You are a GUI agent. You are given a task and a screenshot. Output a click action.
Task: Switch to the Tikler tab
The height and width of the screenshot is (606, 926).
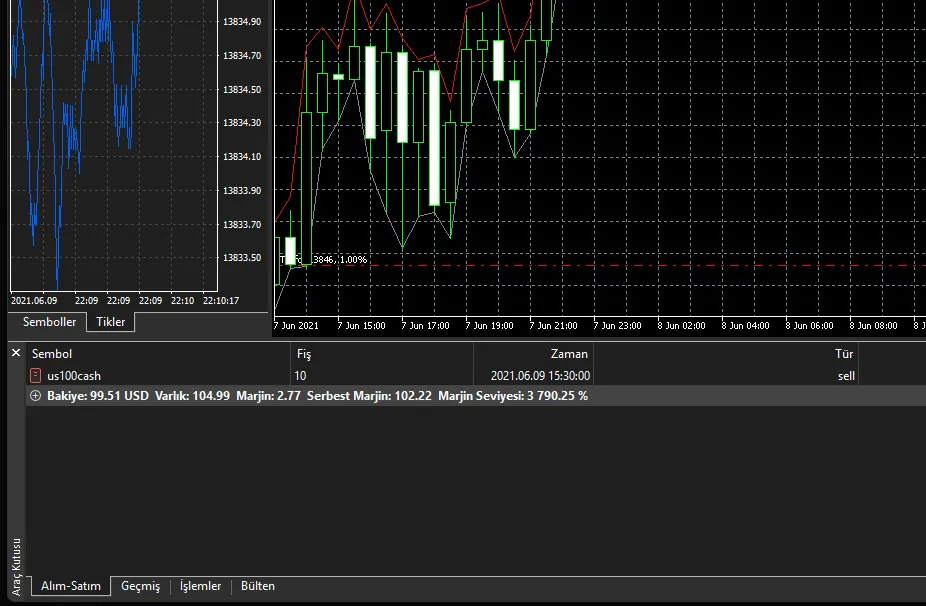110,322
